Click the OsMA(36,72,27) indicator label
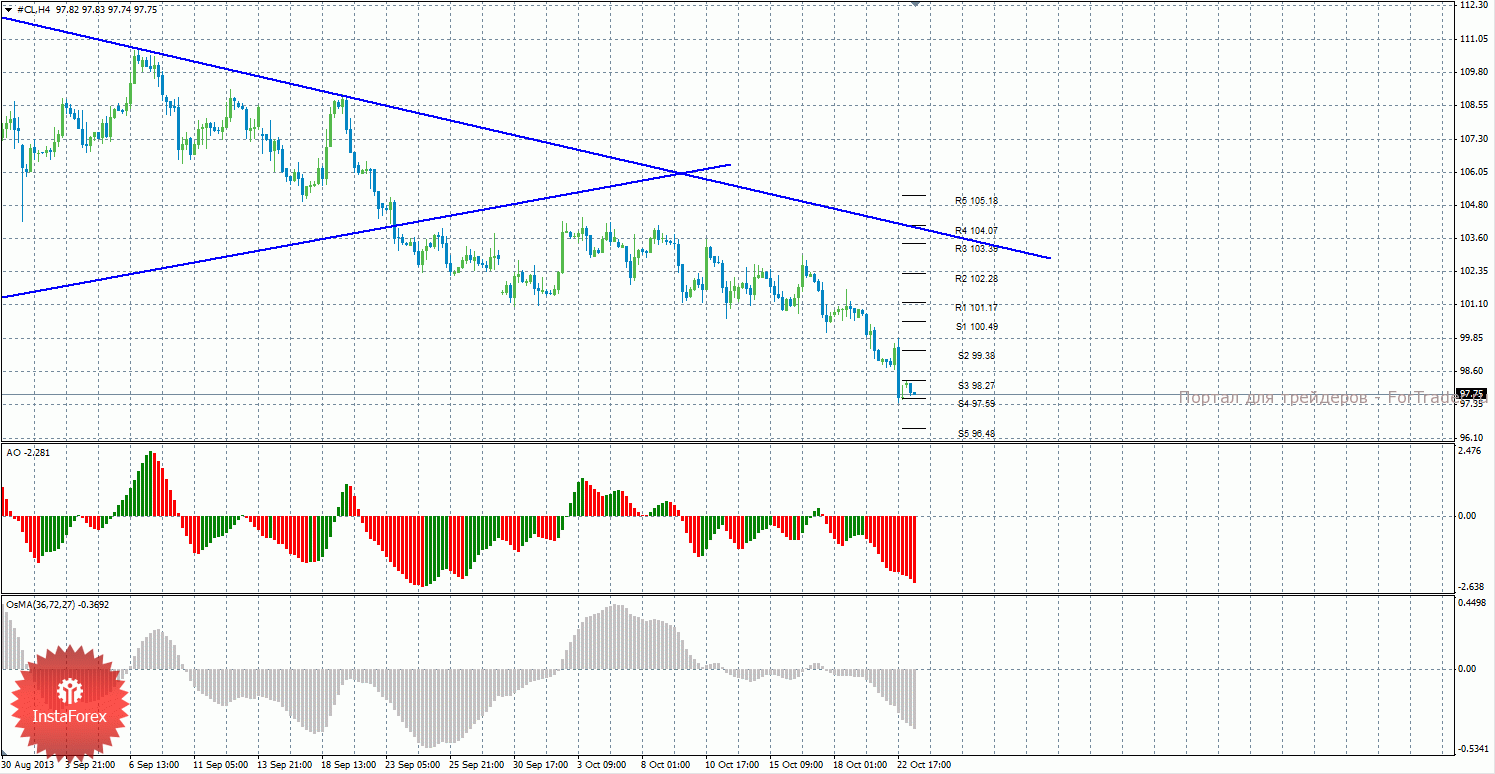This screenshot has width=1495, height=774. click(57, 604)
